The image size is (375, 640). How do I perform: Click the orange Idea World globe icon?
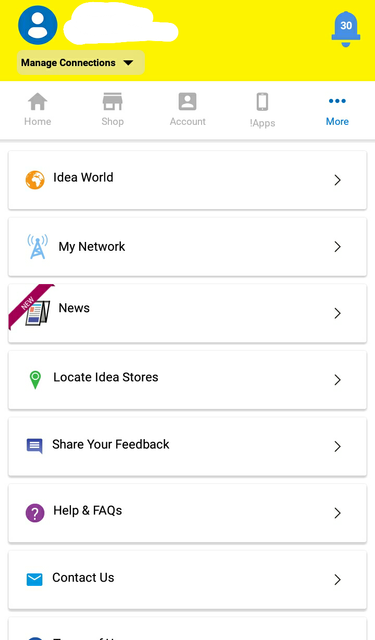pos(35,180)
